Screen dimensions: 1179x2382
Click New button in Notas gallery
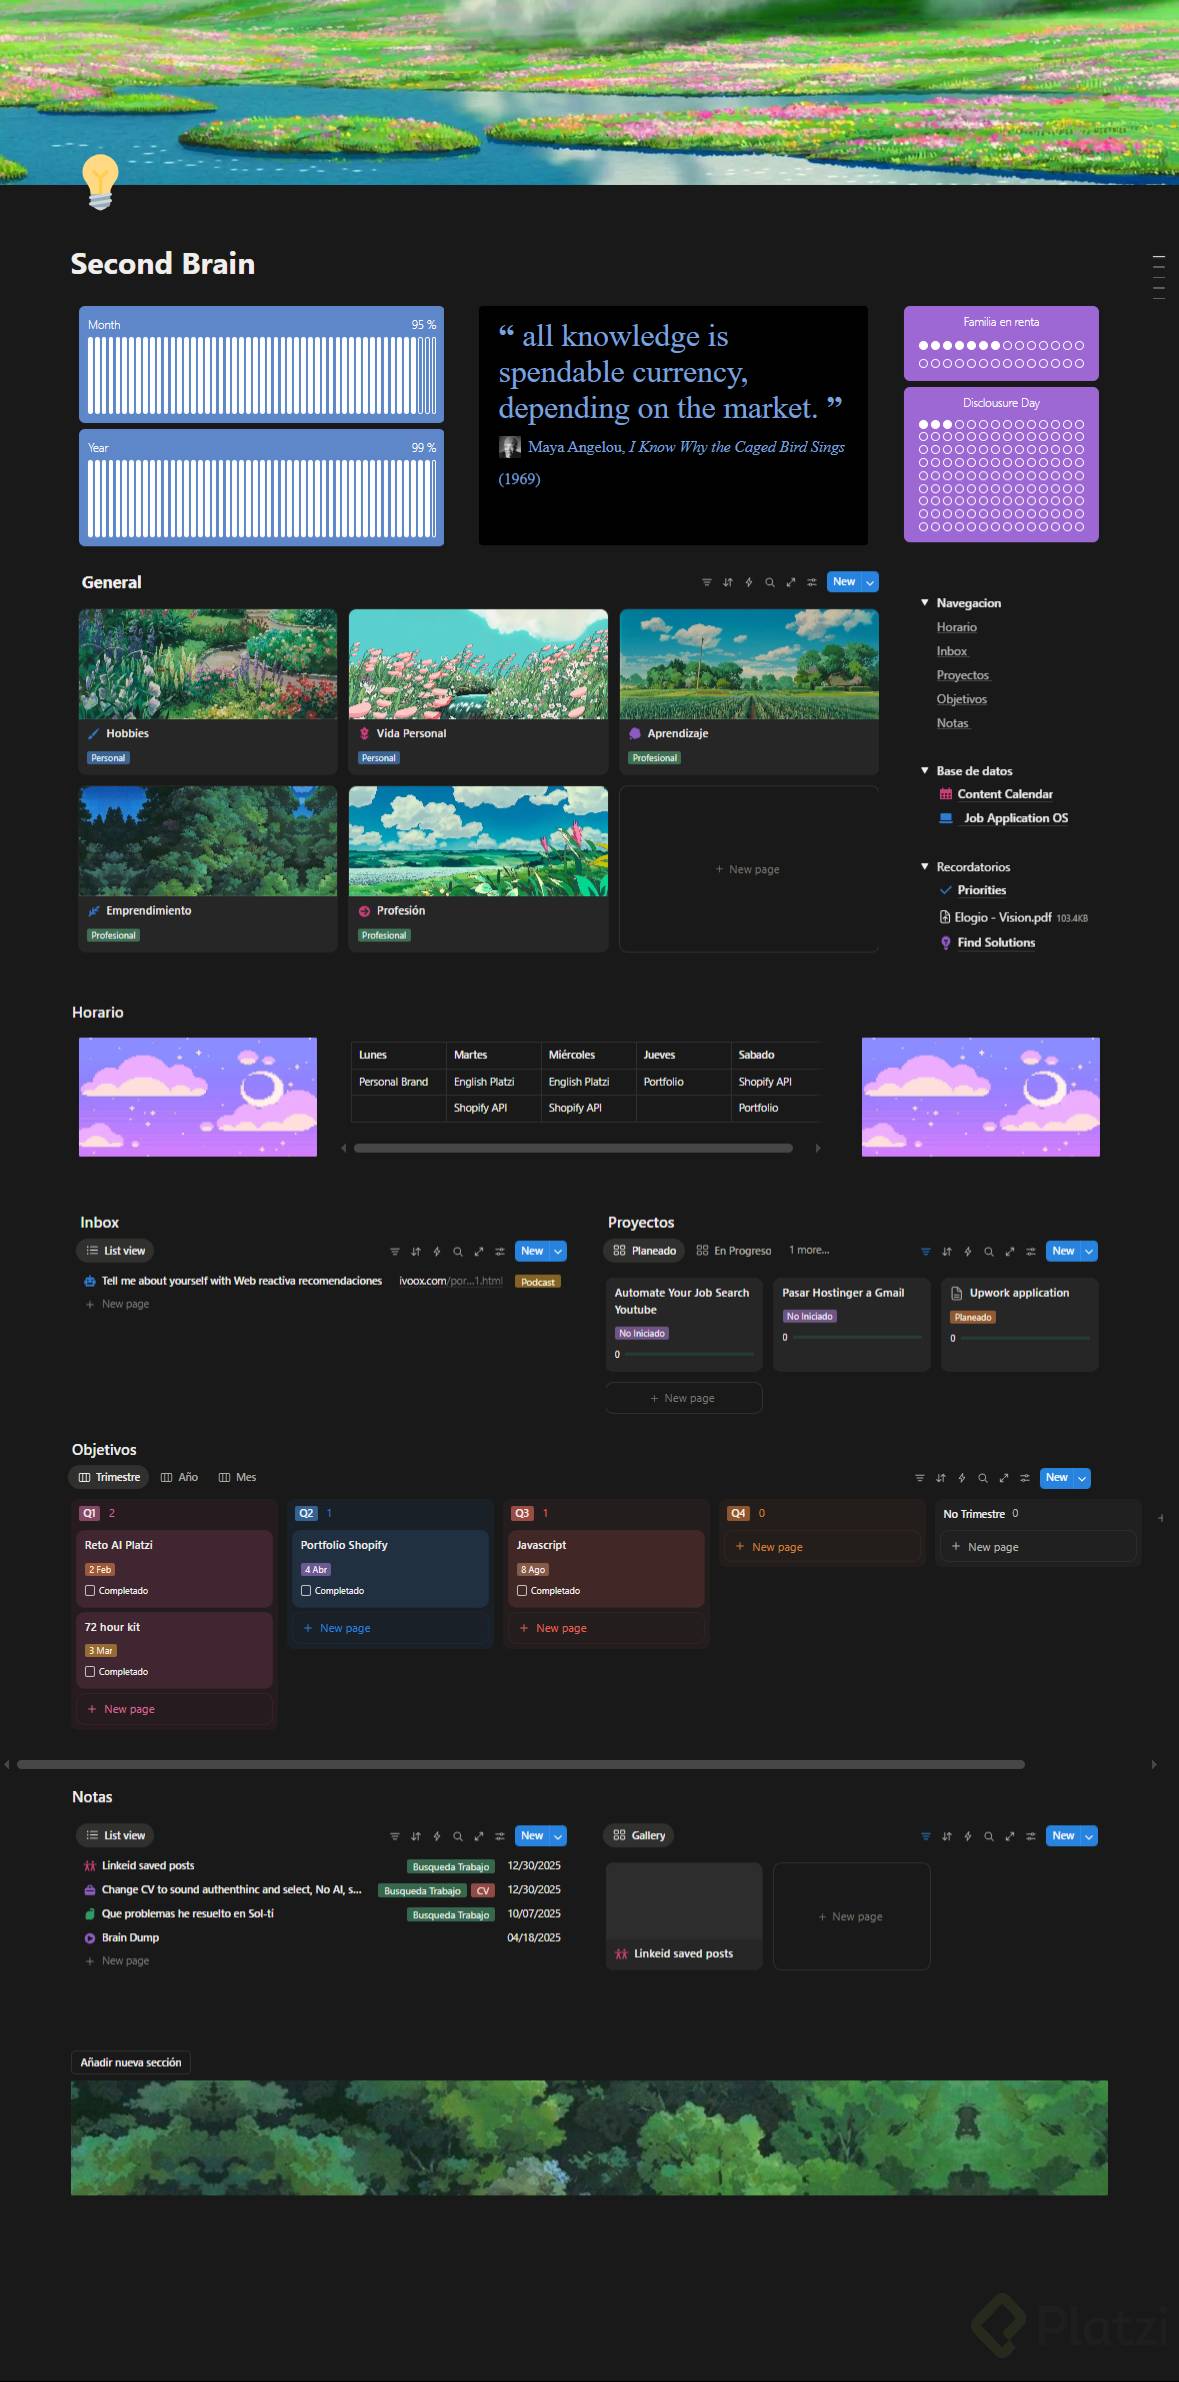point(1063,1836)
